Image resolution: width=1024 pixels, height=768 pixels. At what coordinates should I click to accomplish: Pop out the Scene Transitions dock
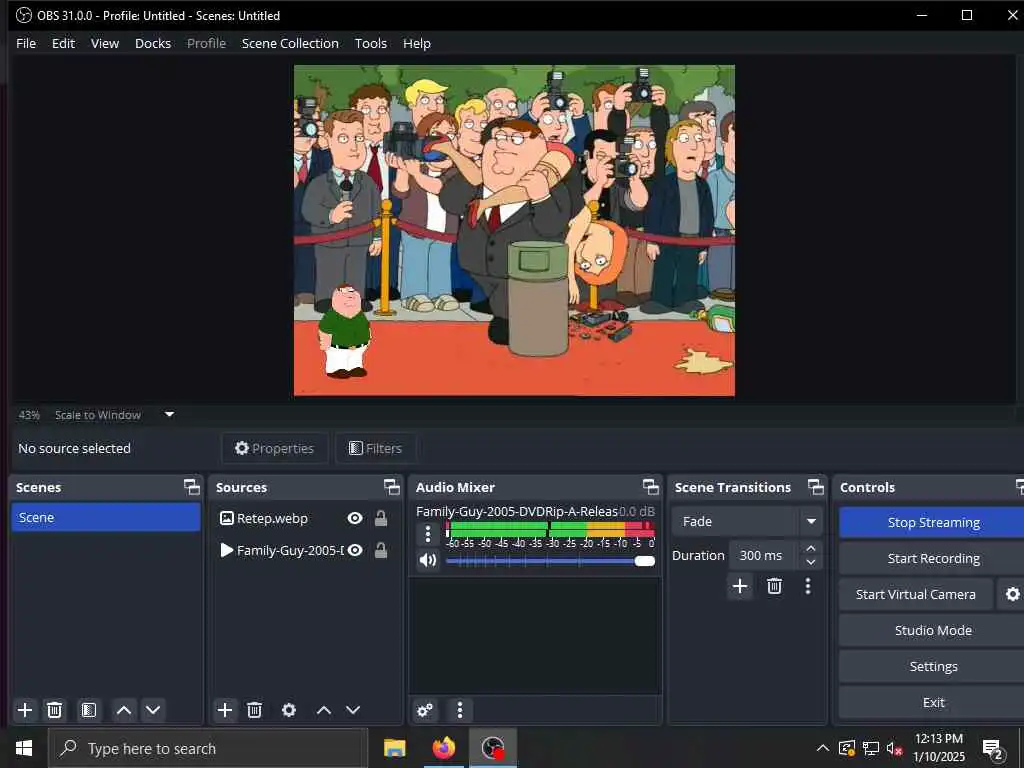coord(816,487)
